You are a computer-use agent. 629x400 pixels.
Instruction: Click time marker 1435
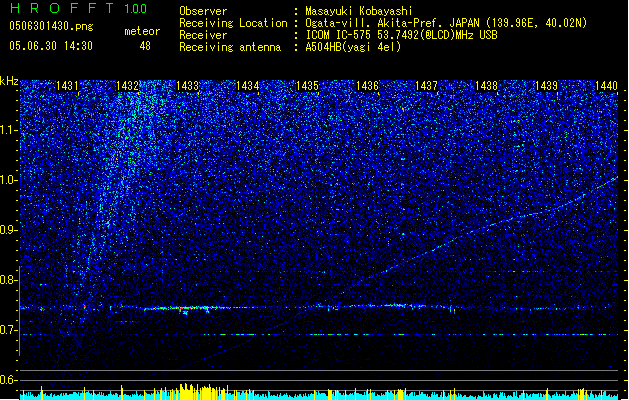pos(307,86)
